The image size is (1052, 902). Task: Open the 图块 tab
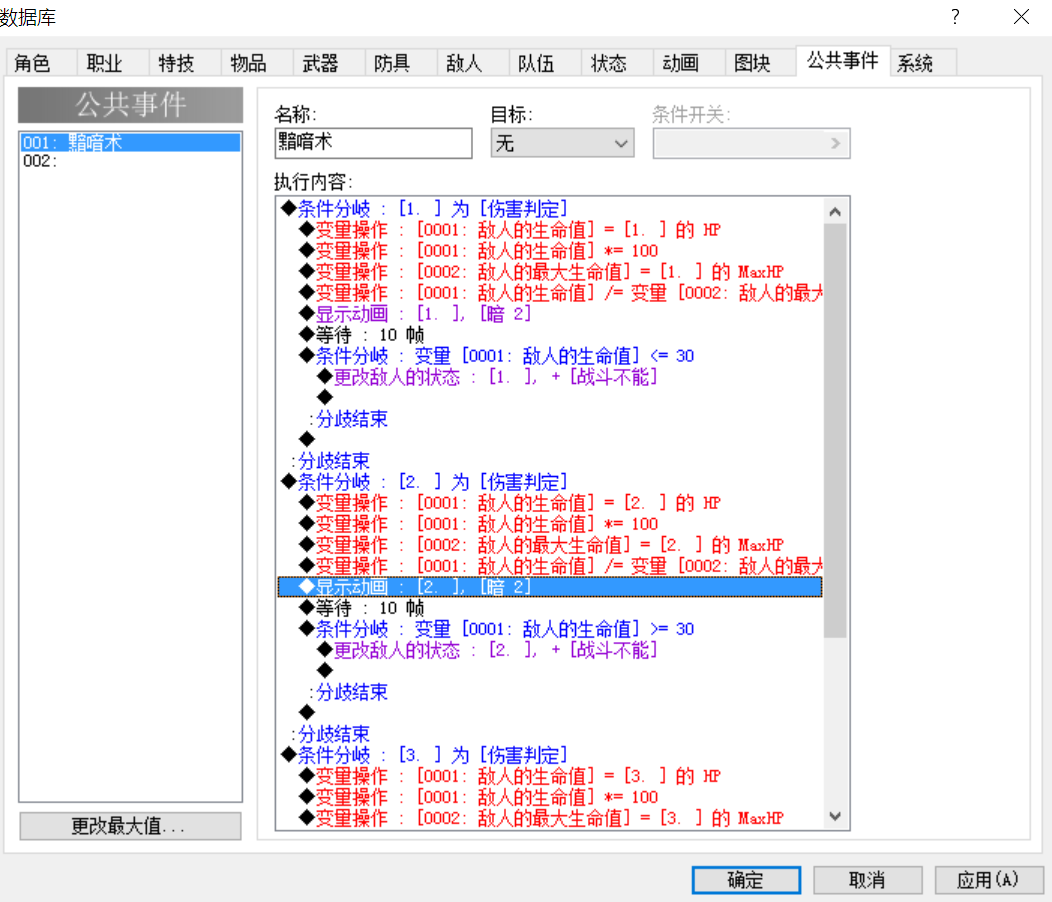click(760, 63)
